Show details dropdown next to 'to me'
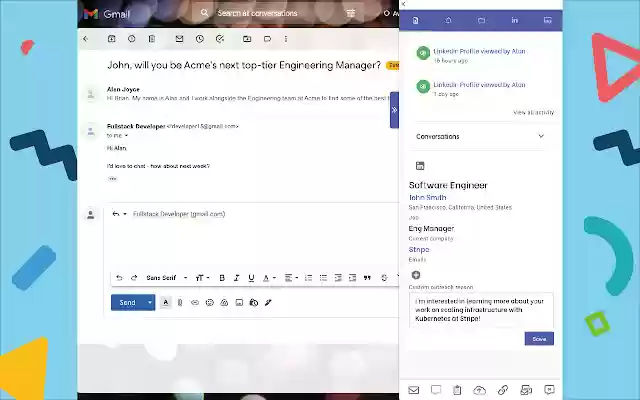The height and width of the screenshot is (400, 640). pos(126,136)
